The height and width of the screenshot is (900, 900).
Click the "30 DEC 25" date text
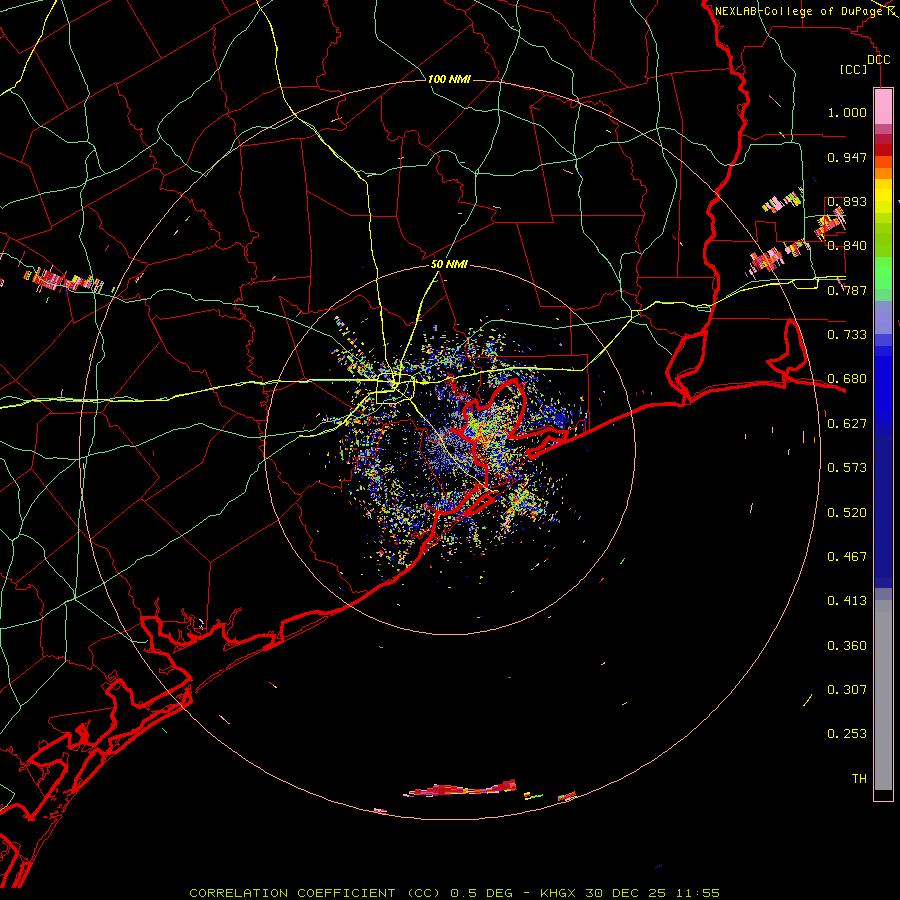pos(626,893)
